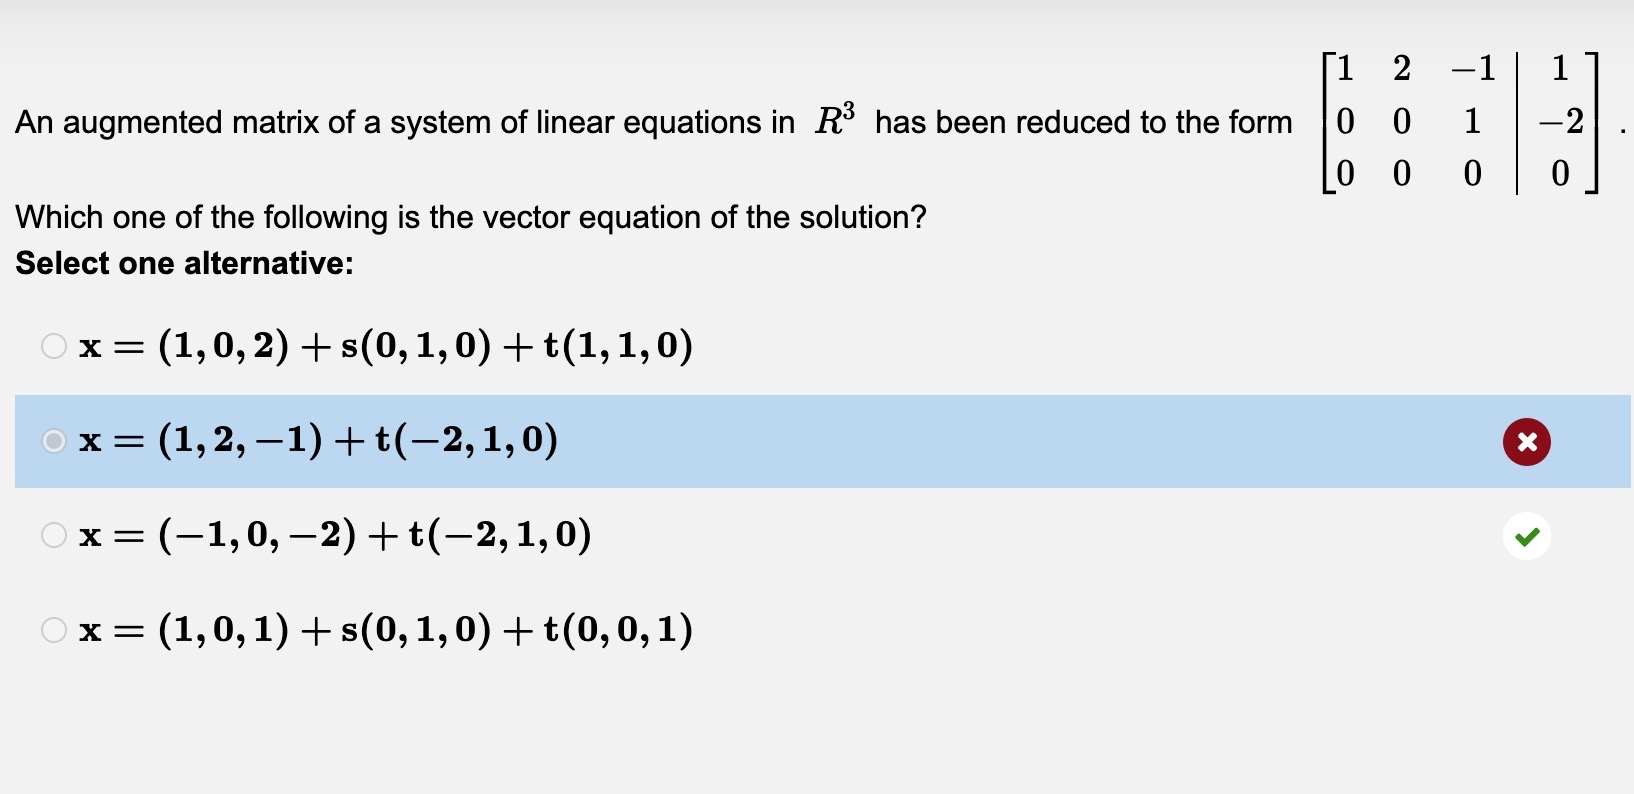
Task: Click the Select one alternative label
Action: point(184,263)
